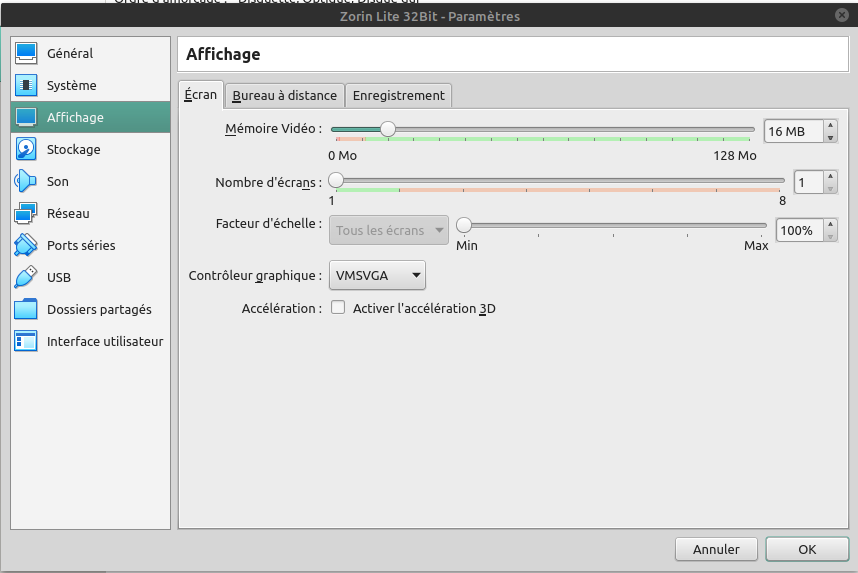858x573 pixels.
Task: Click the Annuler button
Action: (716, 549)
